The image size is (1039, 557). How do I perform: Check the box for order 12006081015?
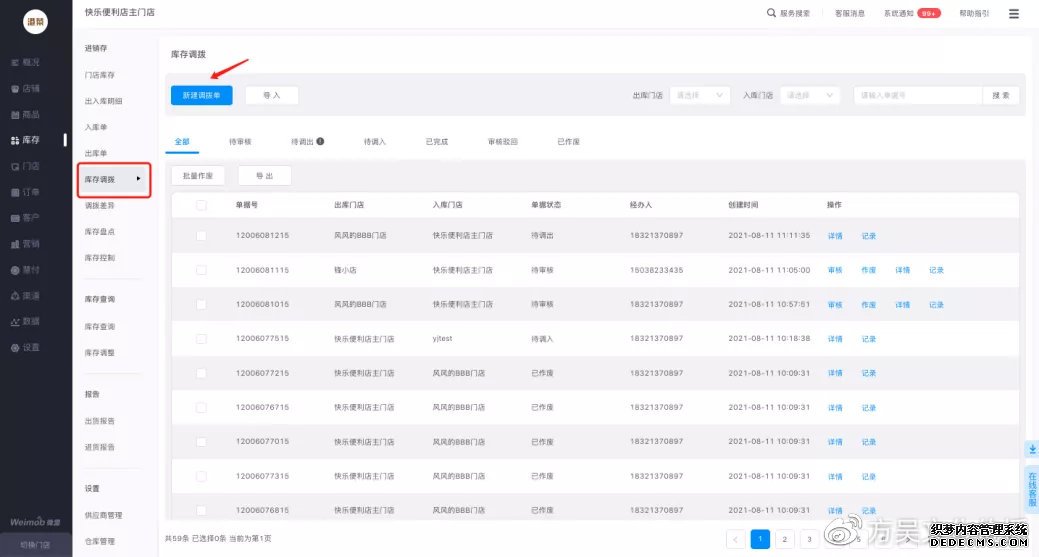click(201, 305)
